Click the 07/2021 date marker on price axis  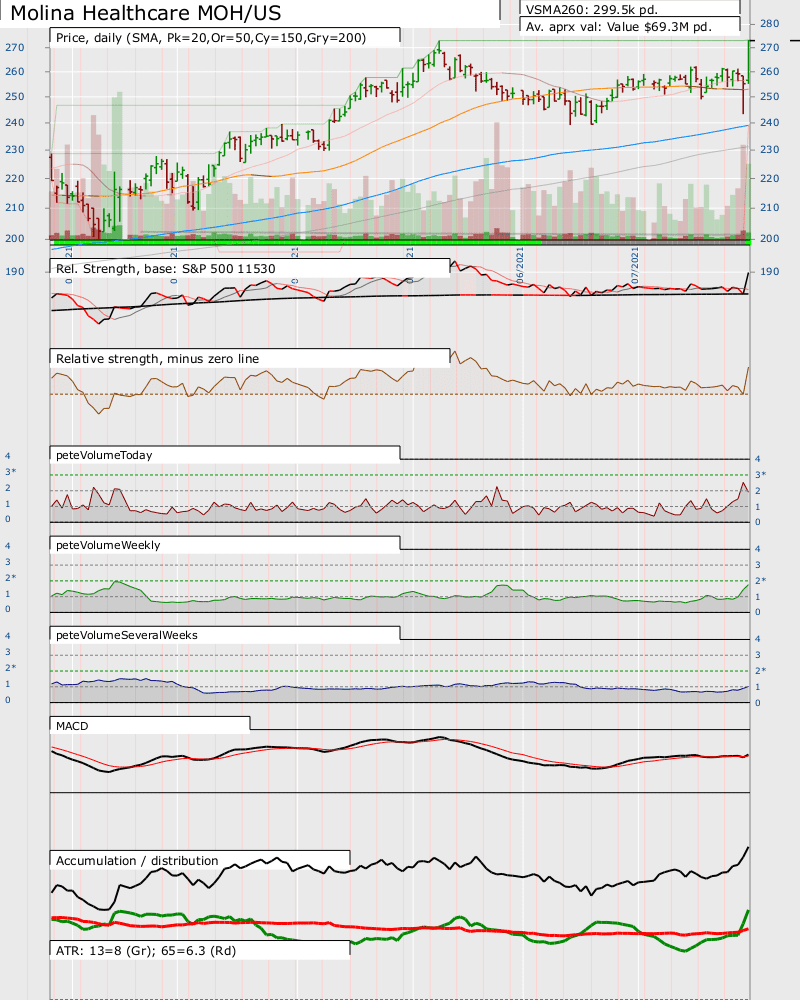635,265
